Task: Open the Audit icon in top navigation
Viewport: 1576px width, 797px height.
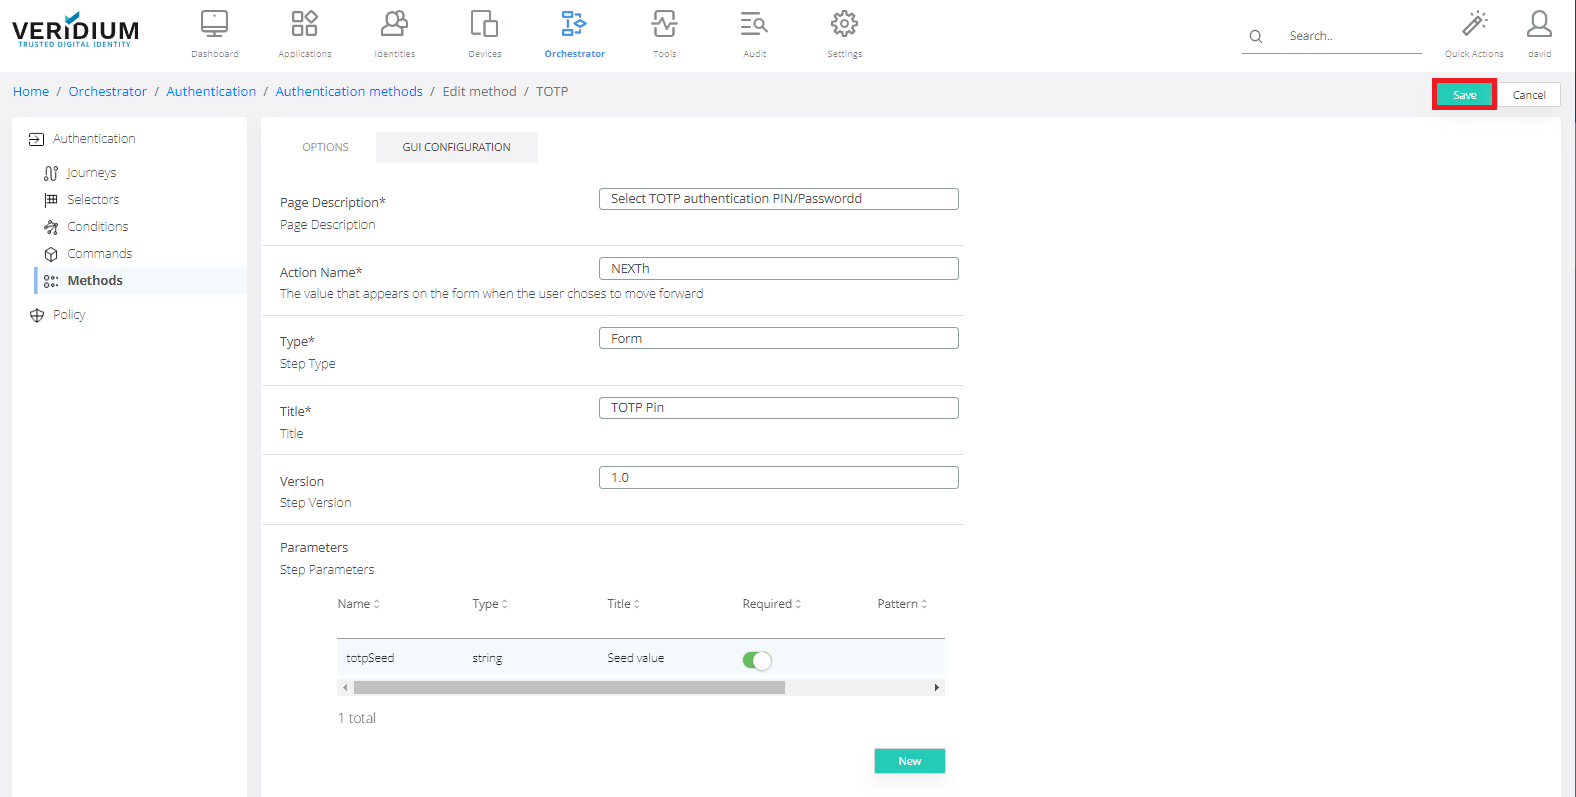Action: [x=754, y=24]
